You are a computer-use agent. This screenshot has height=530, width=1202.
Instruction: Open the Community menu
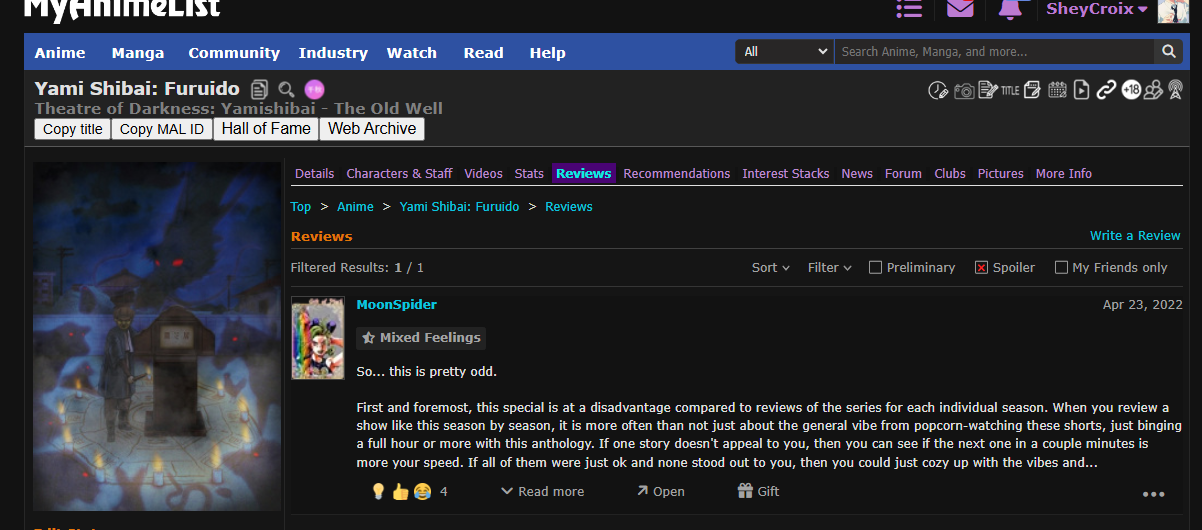pos(234,53)
